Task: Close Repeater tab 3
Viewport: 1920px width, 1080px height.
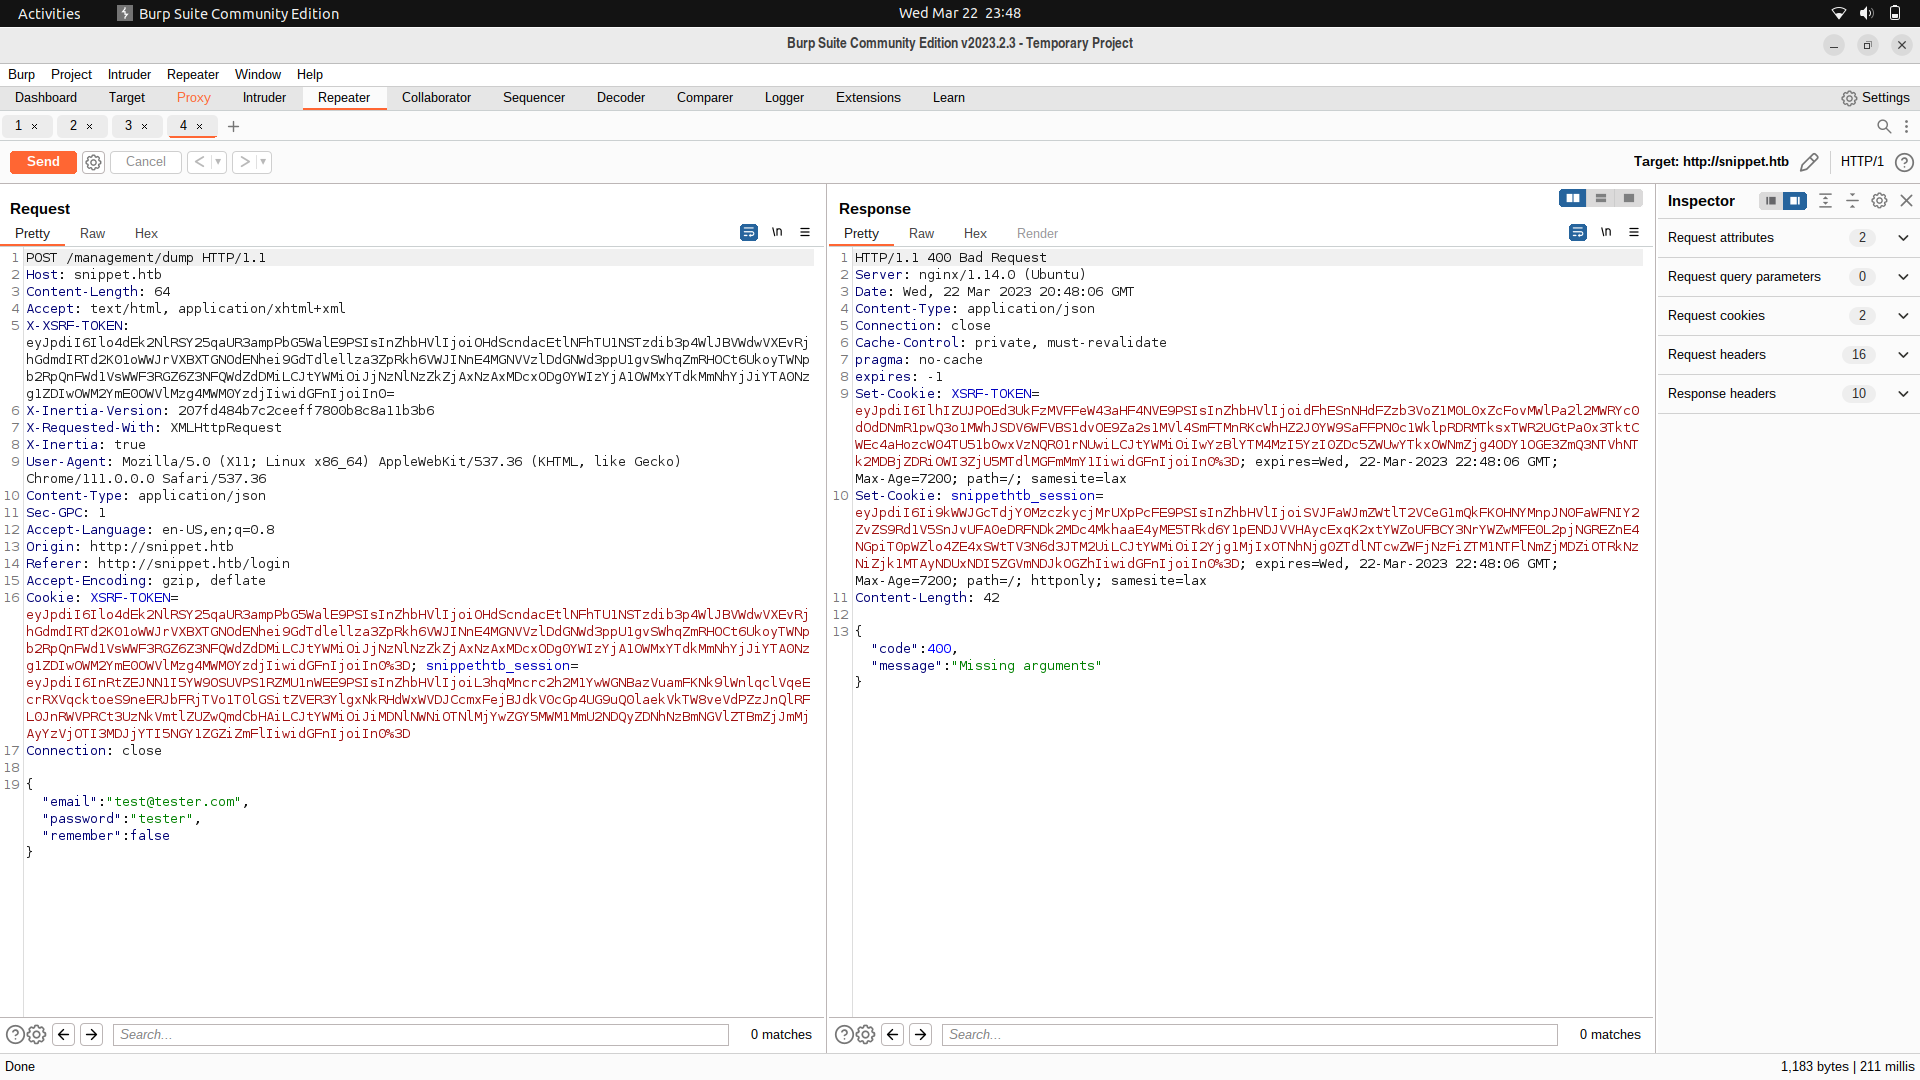Action: coord(145,126)
